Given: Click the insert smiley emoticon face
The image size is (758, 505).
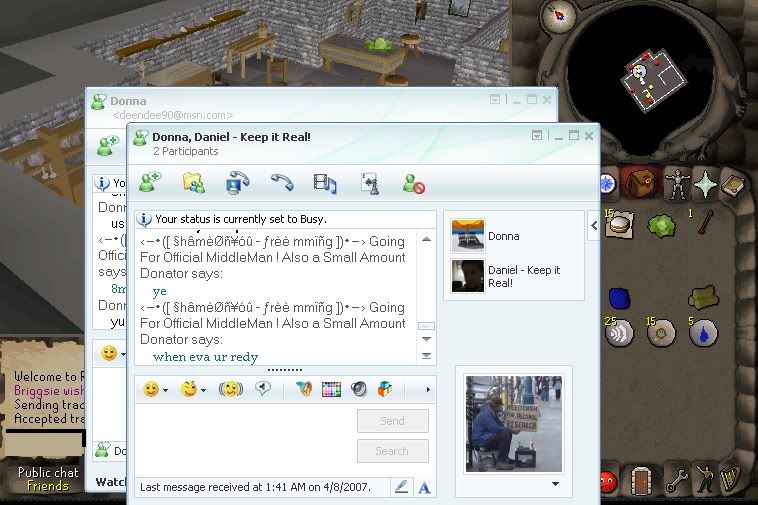Looking at the screenshot, I should pos(151,389).
